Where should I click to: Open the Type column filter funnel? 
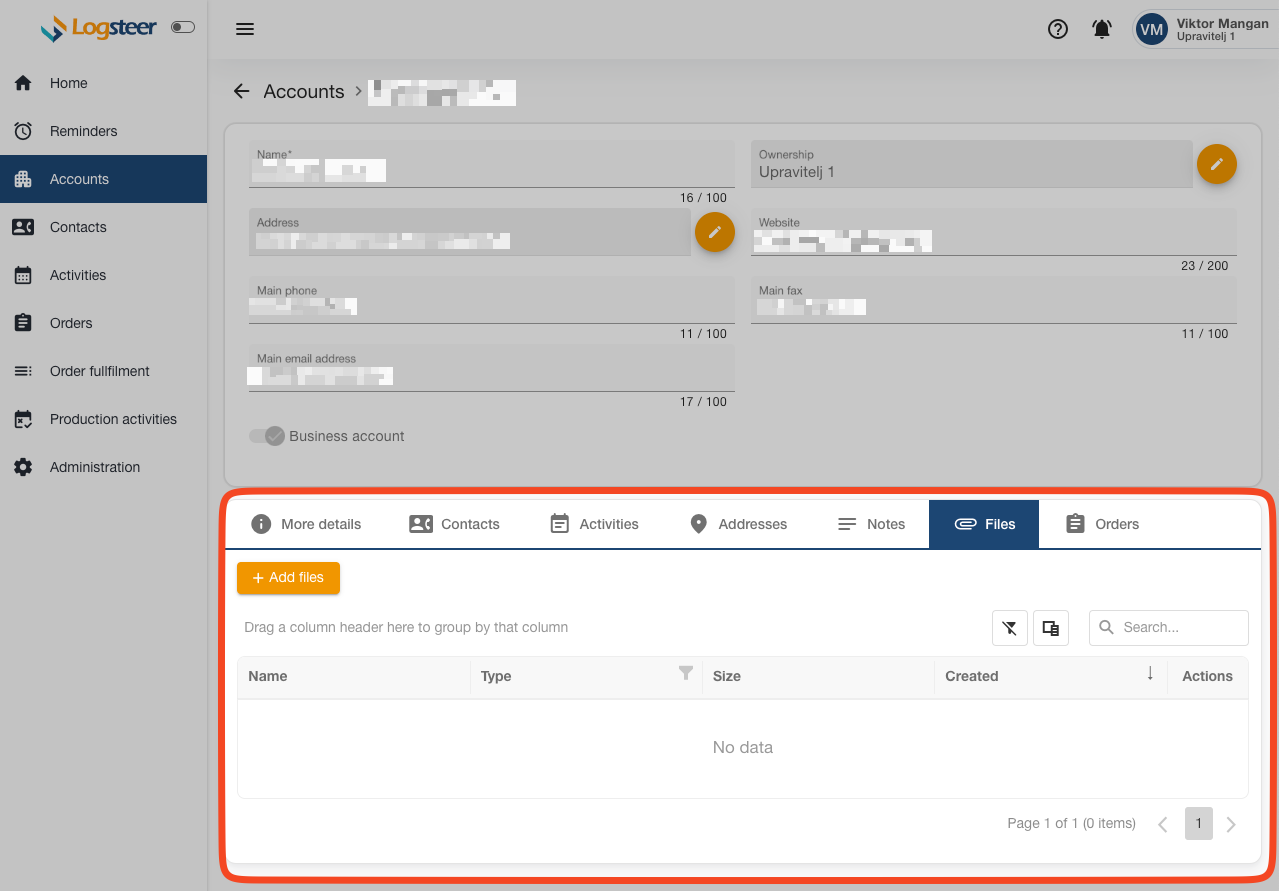coord(685,673)
